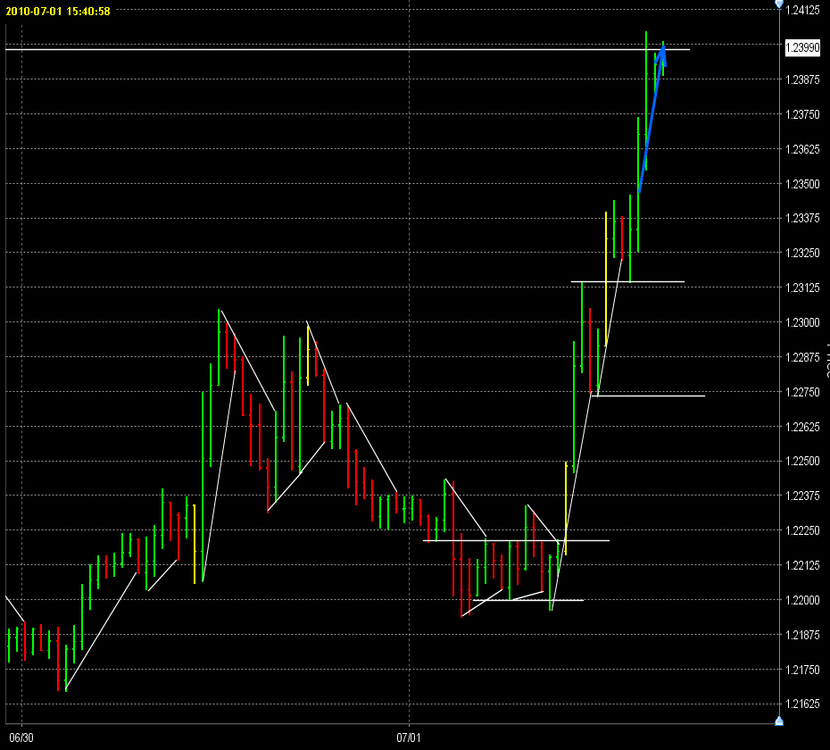Image resolution: width=830 pixels, height=750 pixels.
Task: Click the 06/30 date axis label
Action: point(22,737)
